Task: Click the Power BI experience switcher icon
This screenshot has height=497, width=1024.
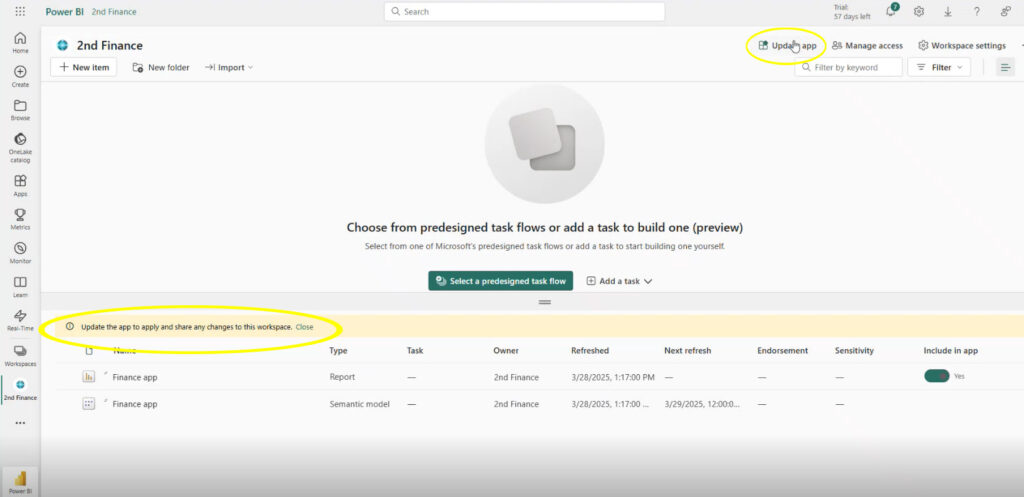Action: point(20,482)
